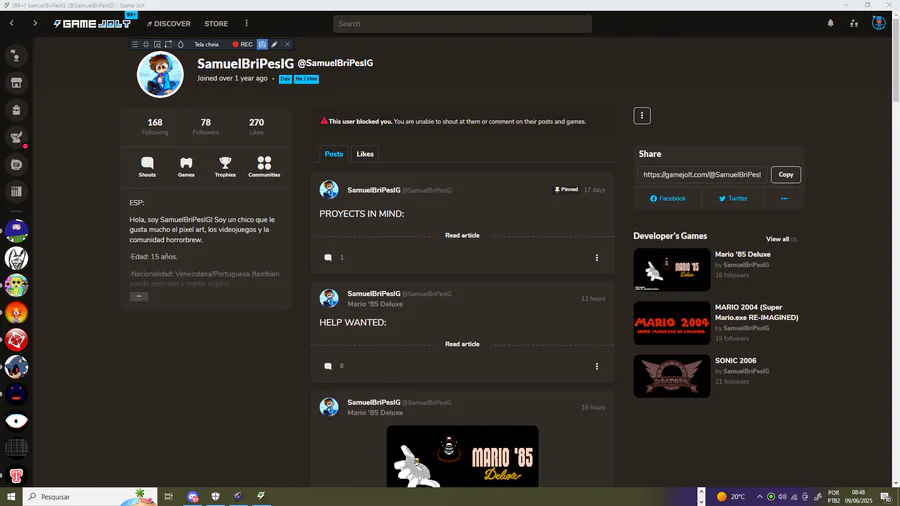Open the backpack icon in left sidebar

coord(16,110)
